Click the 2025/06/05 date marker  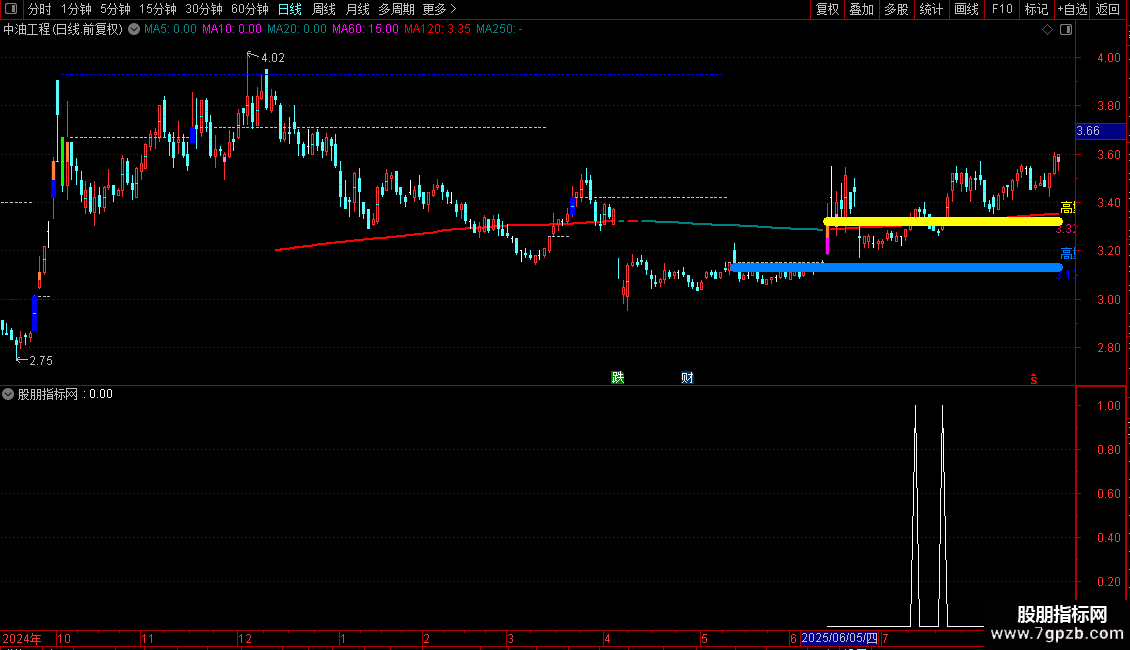[840, 638]
